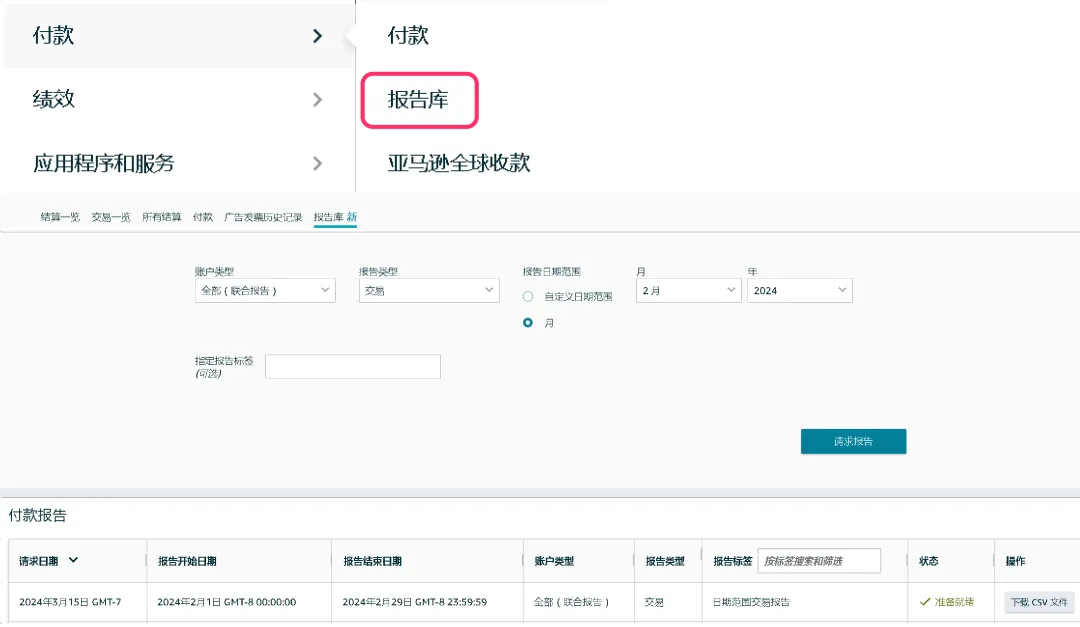Image resolution: width=1080 pixels, height=627 pixels.
Task: Switch to the 所有结算 tab
Action: click(x=161, y=217)
